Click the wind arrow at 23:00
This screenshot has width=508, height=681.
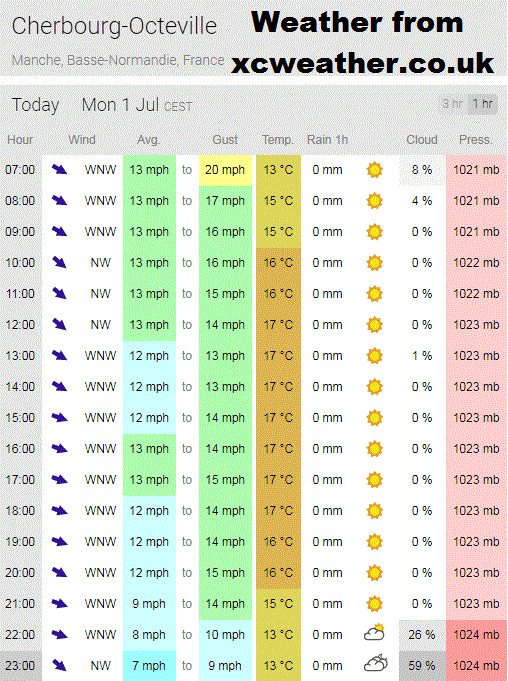click(x=59, y=665)
